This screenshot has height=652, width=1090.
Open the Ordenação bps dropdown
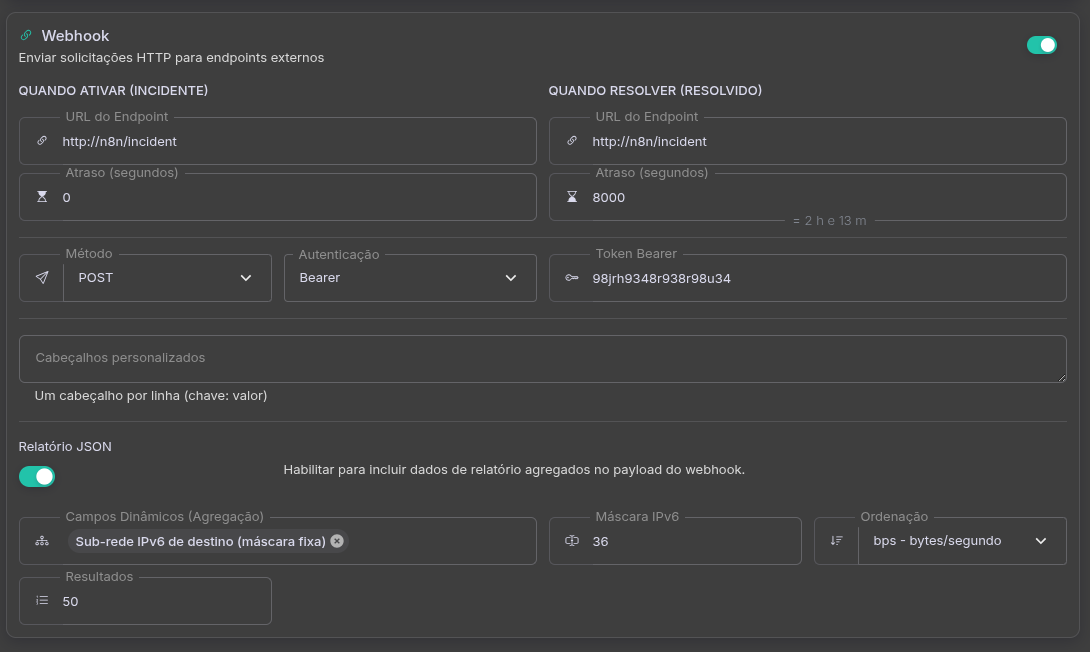(x=960, y=541)
